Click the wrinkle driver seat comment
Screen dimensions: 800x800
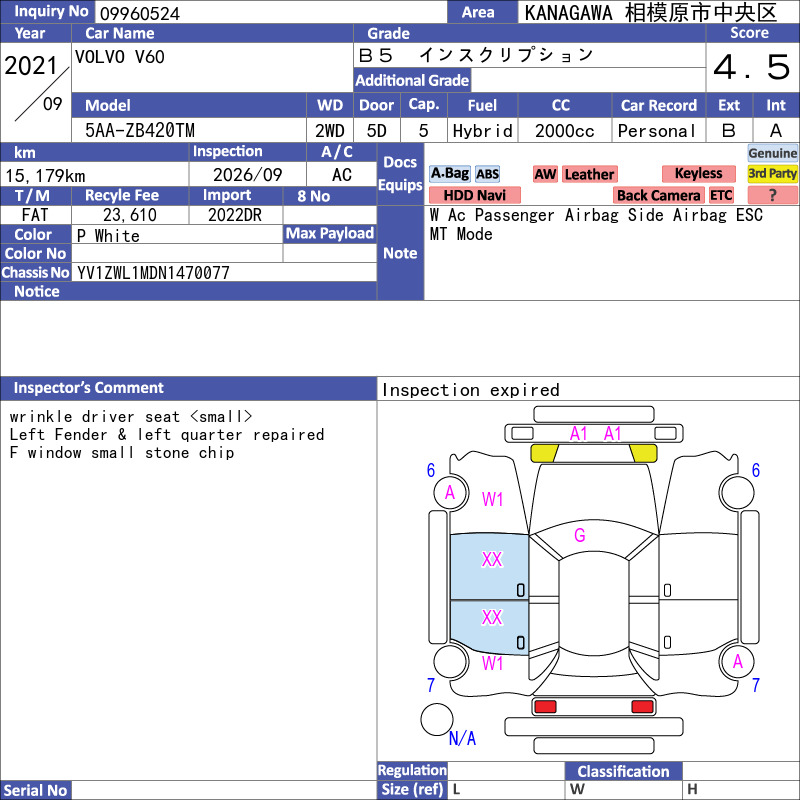tap(131, 417)
